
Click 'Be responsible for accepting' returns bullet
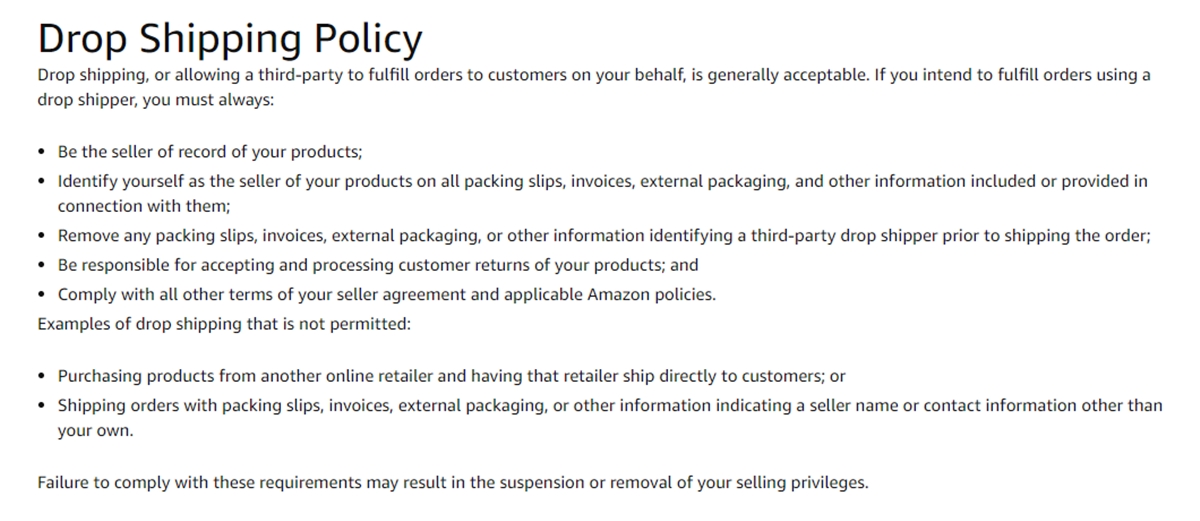378,265
